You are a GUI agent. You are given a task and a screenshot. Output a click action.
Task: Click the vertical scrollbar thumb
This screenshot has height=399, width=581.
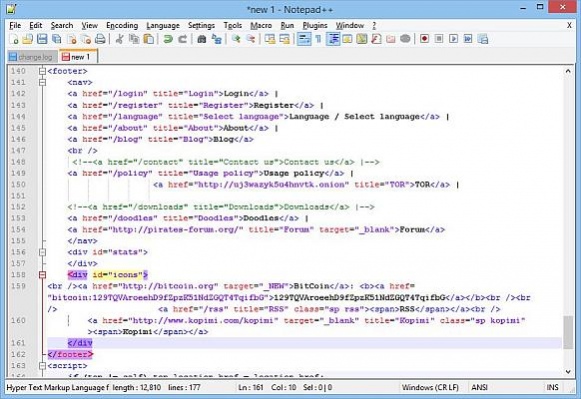click(568, 332)
